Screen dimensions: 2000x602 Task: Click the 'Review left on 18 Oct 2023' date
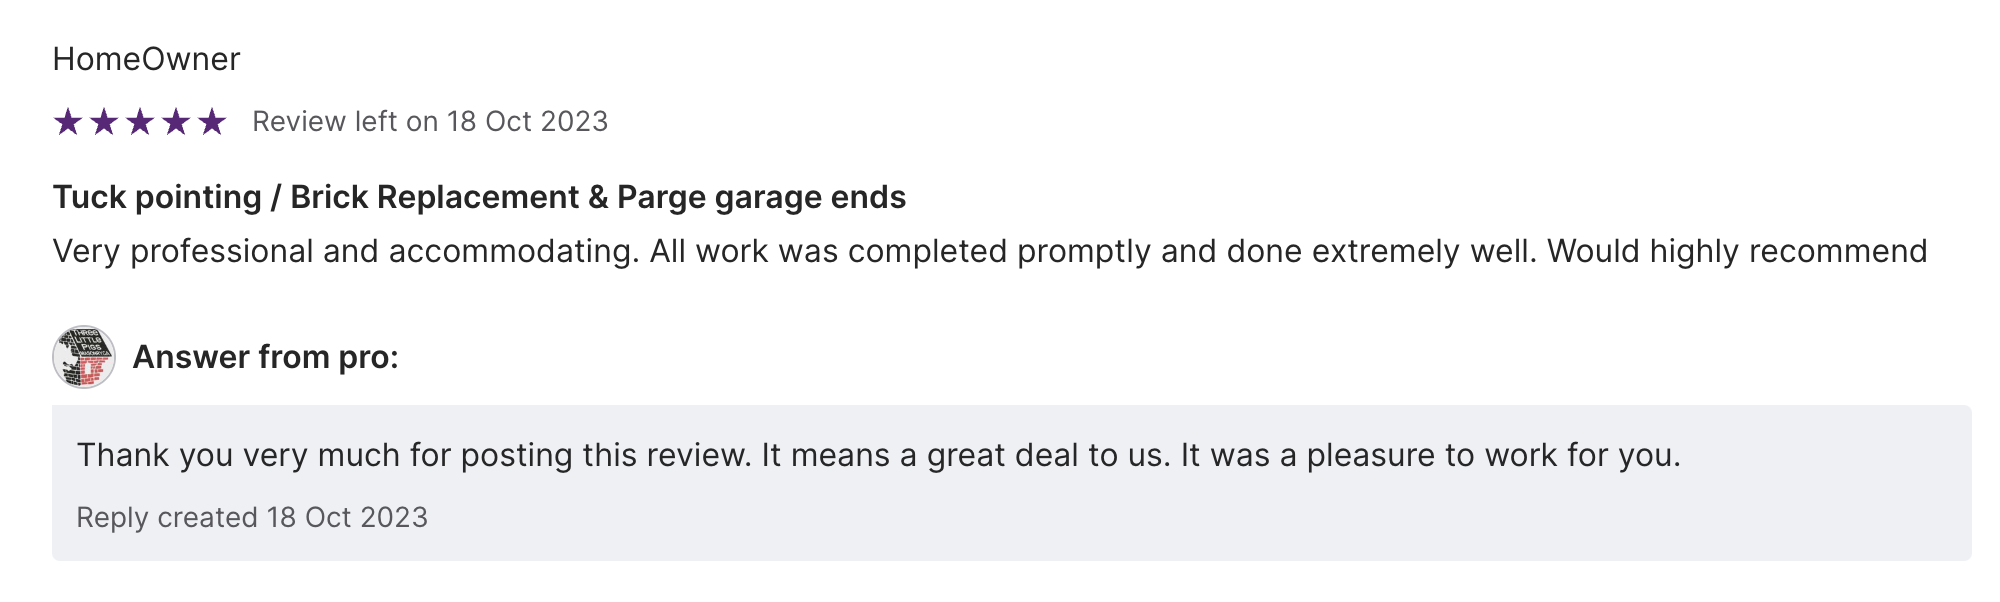[x=430, y=122]
